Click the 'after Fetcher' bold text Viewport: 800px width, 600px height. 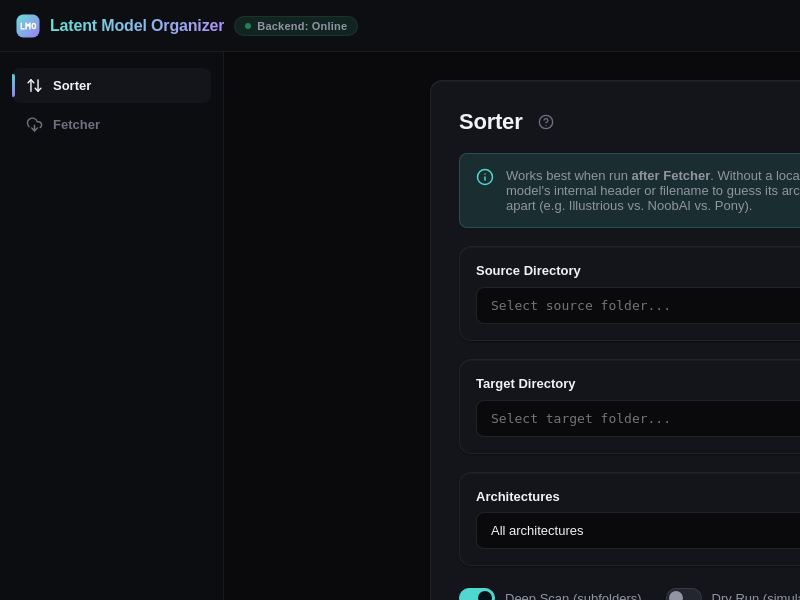[670, 176]
